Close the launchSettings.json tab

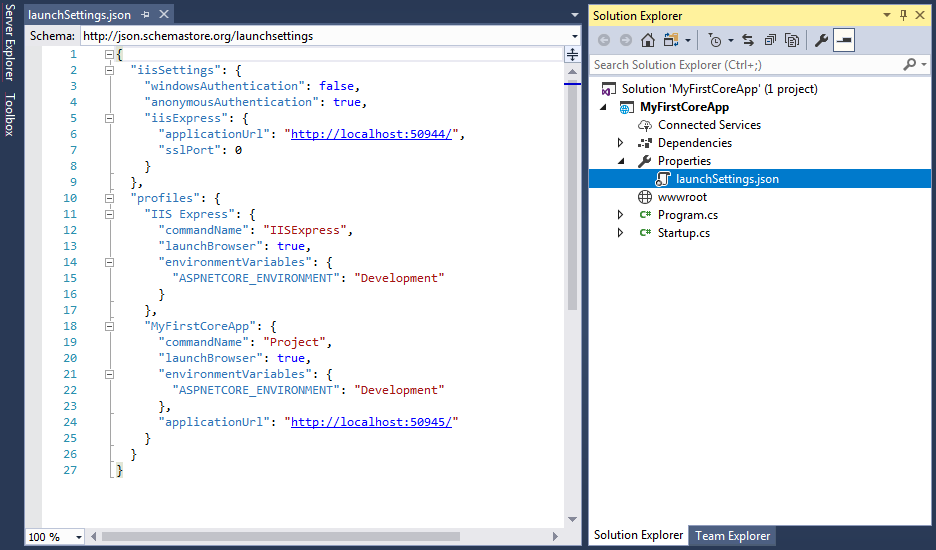164,14
